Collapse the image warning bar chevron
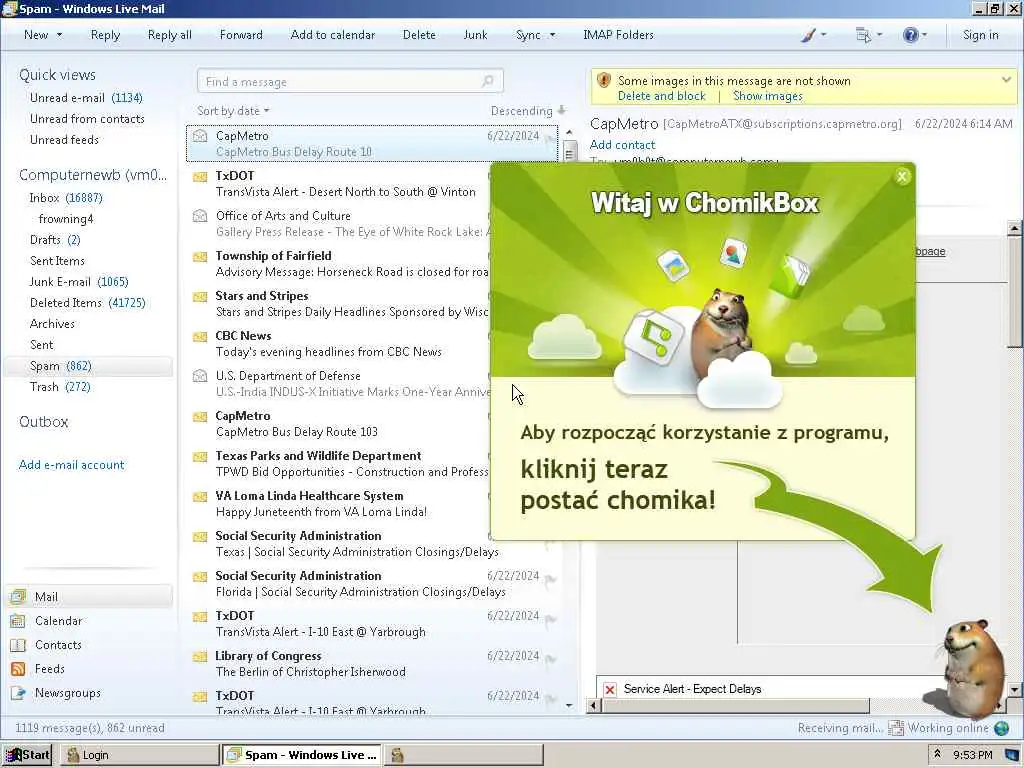This screenshot has height=768, width=1024. tap(1006, 80)
